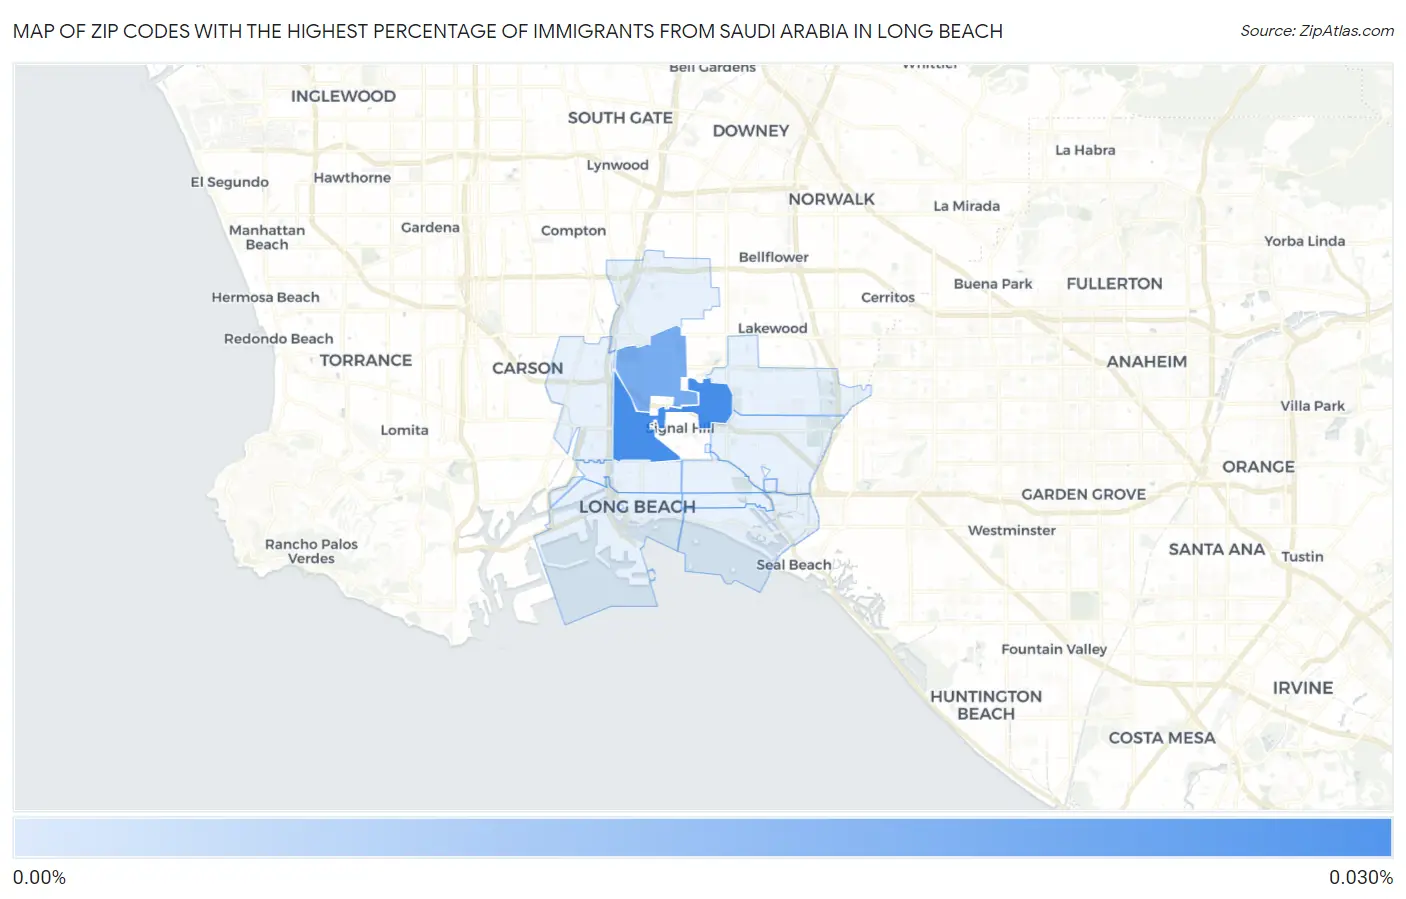
Task: Click the Seal Beach map label
Action: 793,565
